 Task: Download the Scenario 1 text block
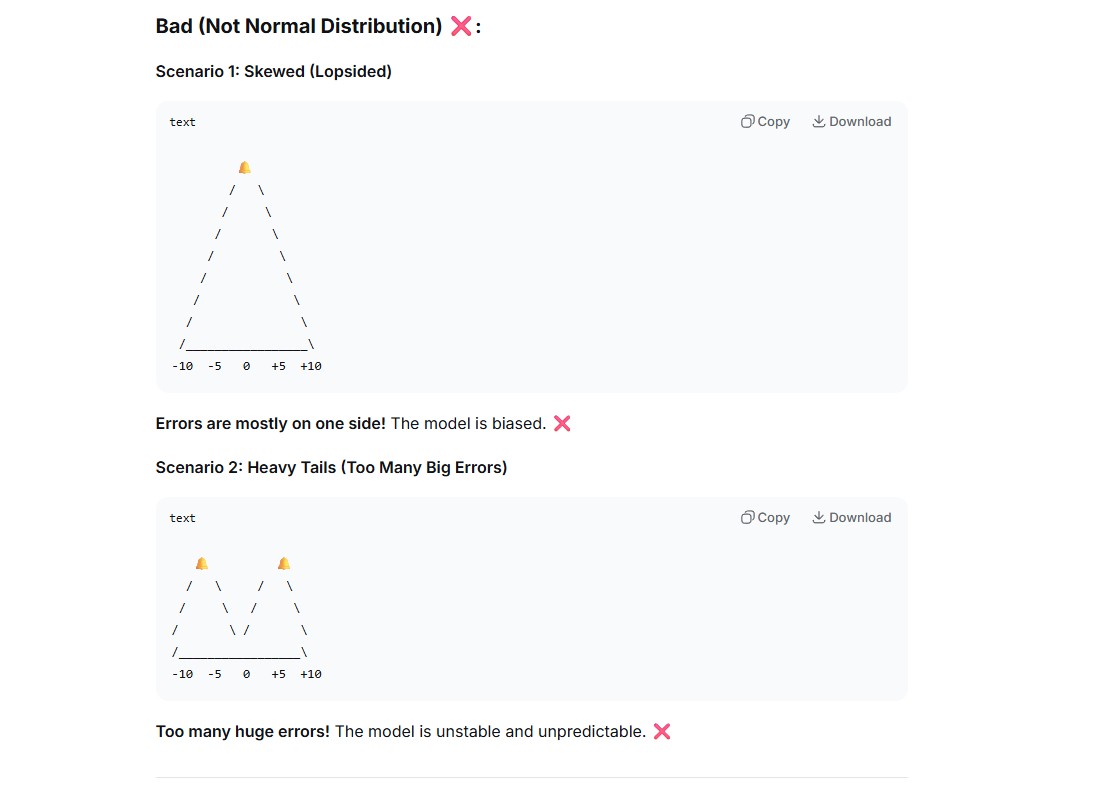pos(852,122)
